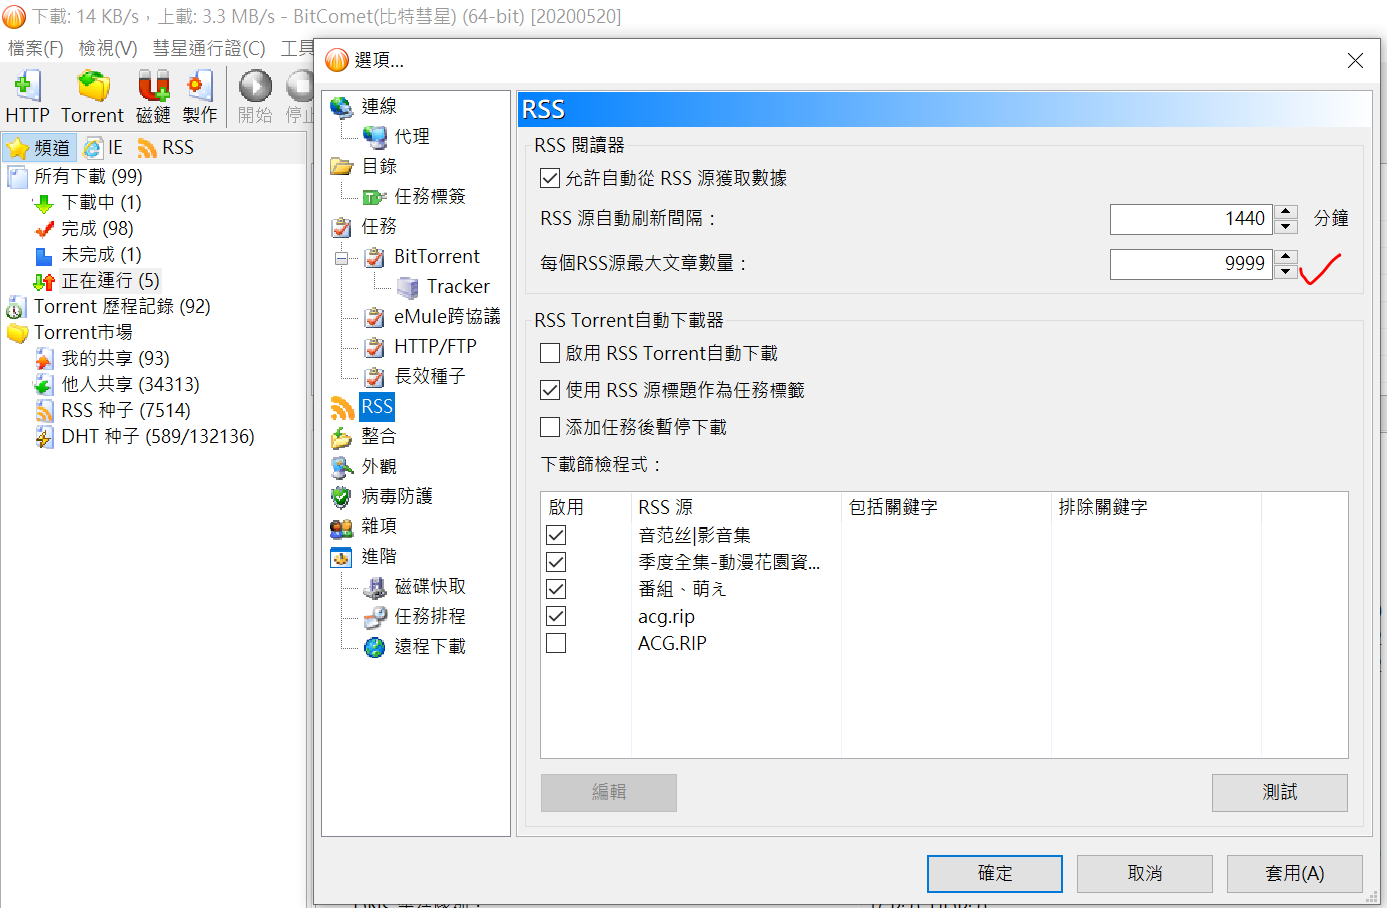The width and height of the screenshot is (1387, 908).
Task: Select the 長效種子 icon
Action: coord(375,377)
